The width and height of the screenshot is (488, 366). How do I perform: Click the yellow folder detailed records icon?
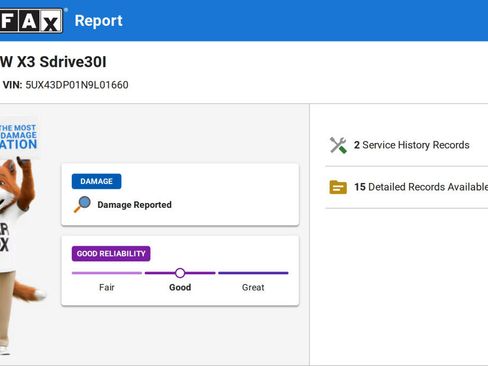coord(338,187)
